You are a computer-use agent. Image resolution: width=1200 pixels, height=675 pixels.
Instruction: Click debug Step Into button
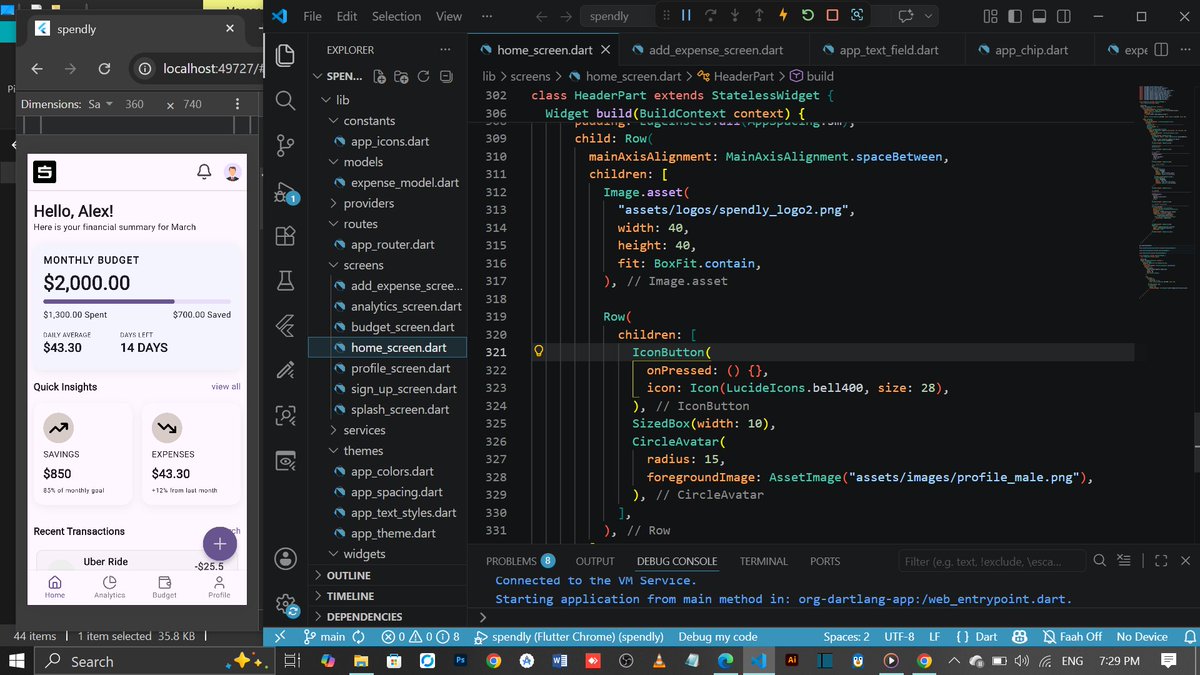(x=734, y=16)
